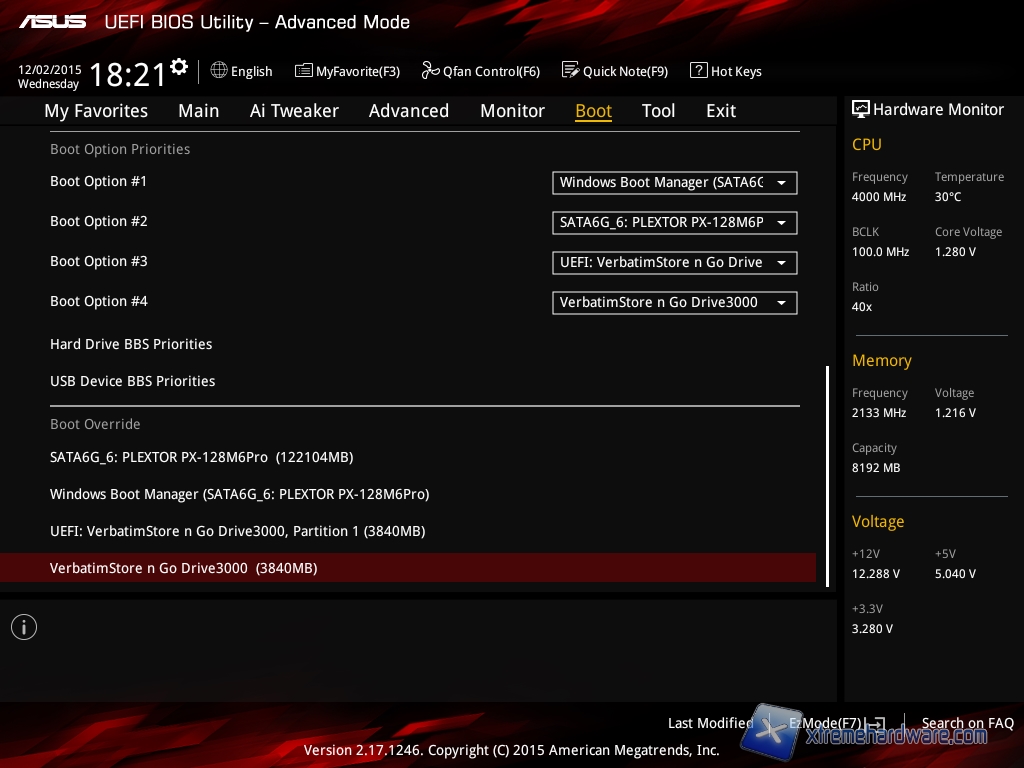This screenshot has width=1024, height=768.
Task: Boot override from Windows Boot Manager entry
Action: [239, 494]
